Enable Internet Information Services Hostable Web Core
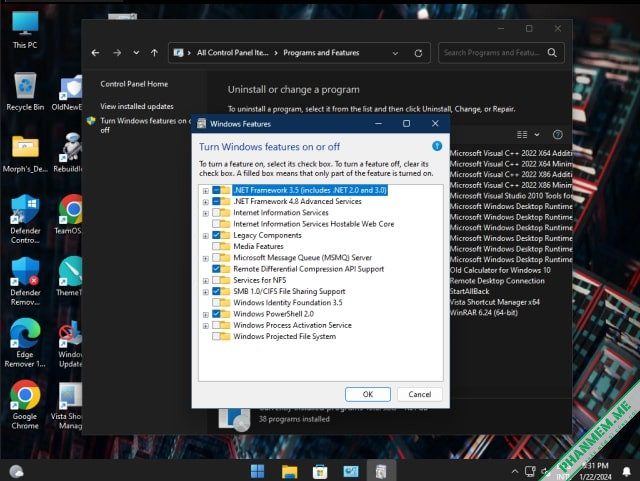Image resolution: width=640 pixels, height=481 pixels. pyautogui.click(x=216, y=224)
